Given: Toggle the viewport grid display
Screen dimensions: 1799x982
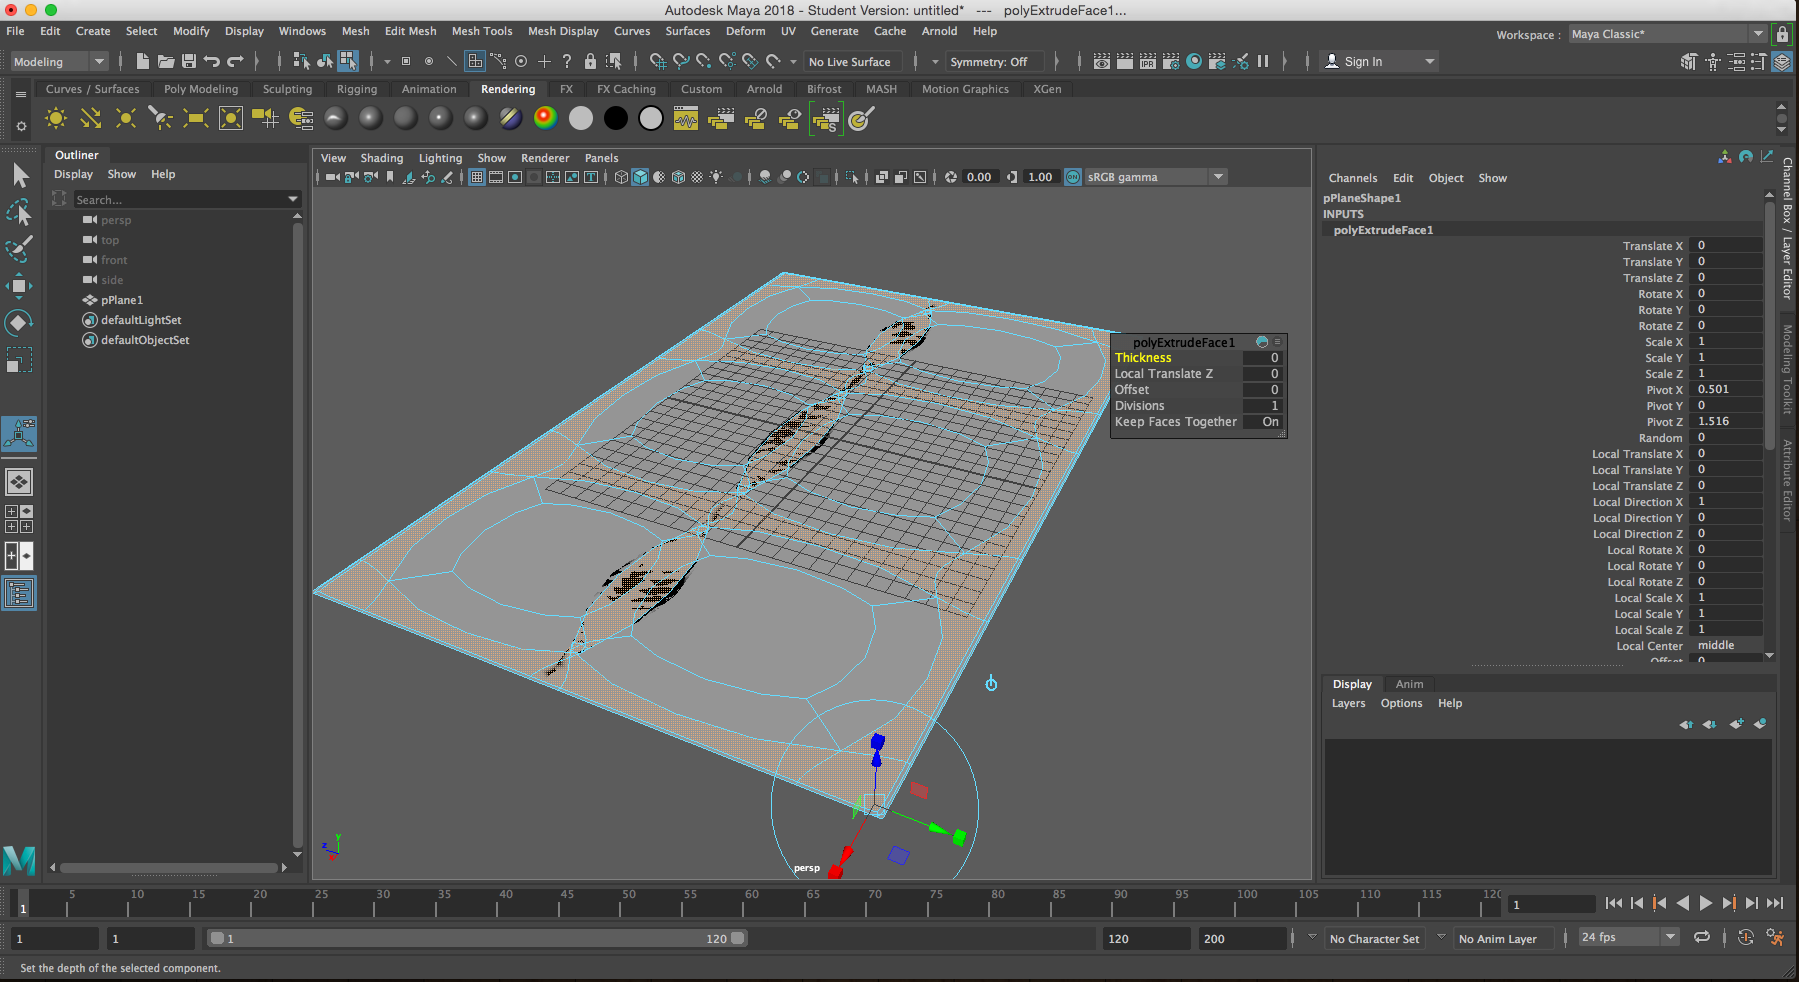Looking at the screenshot, I should click(477, 177).
